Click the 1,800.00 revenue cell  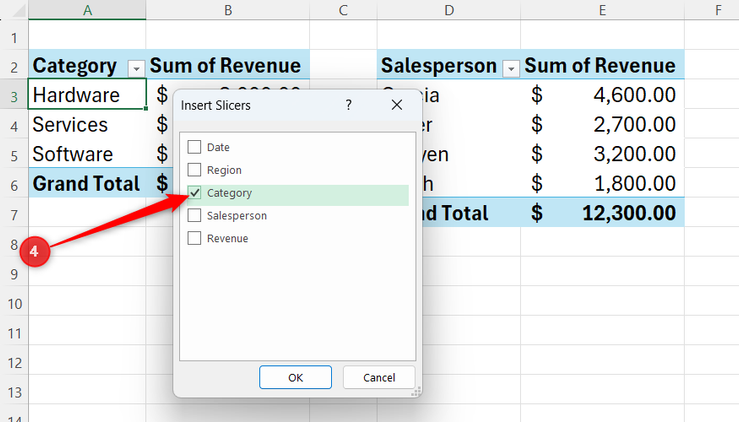tap(602, 183)
